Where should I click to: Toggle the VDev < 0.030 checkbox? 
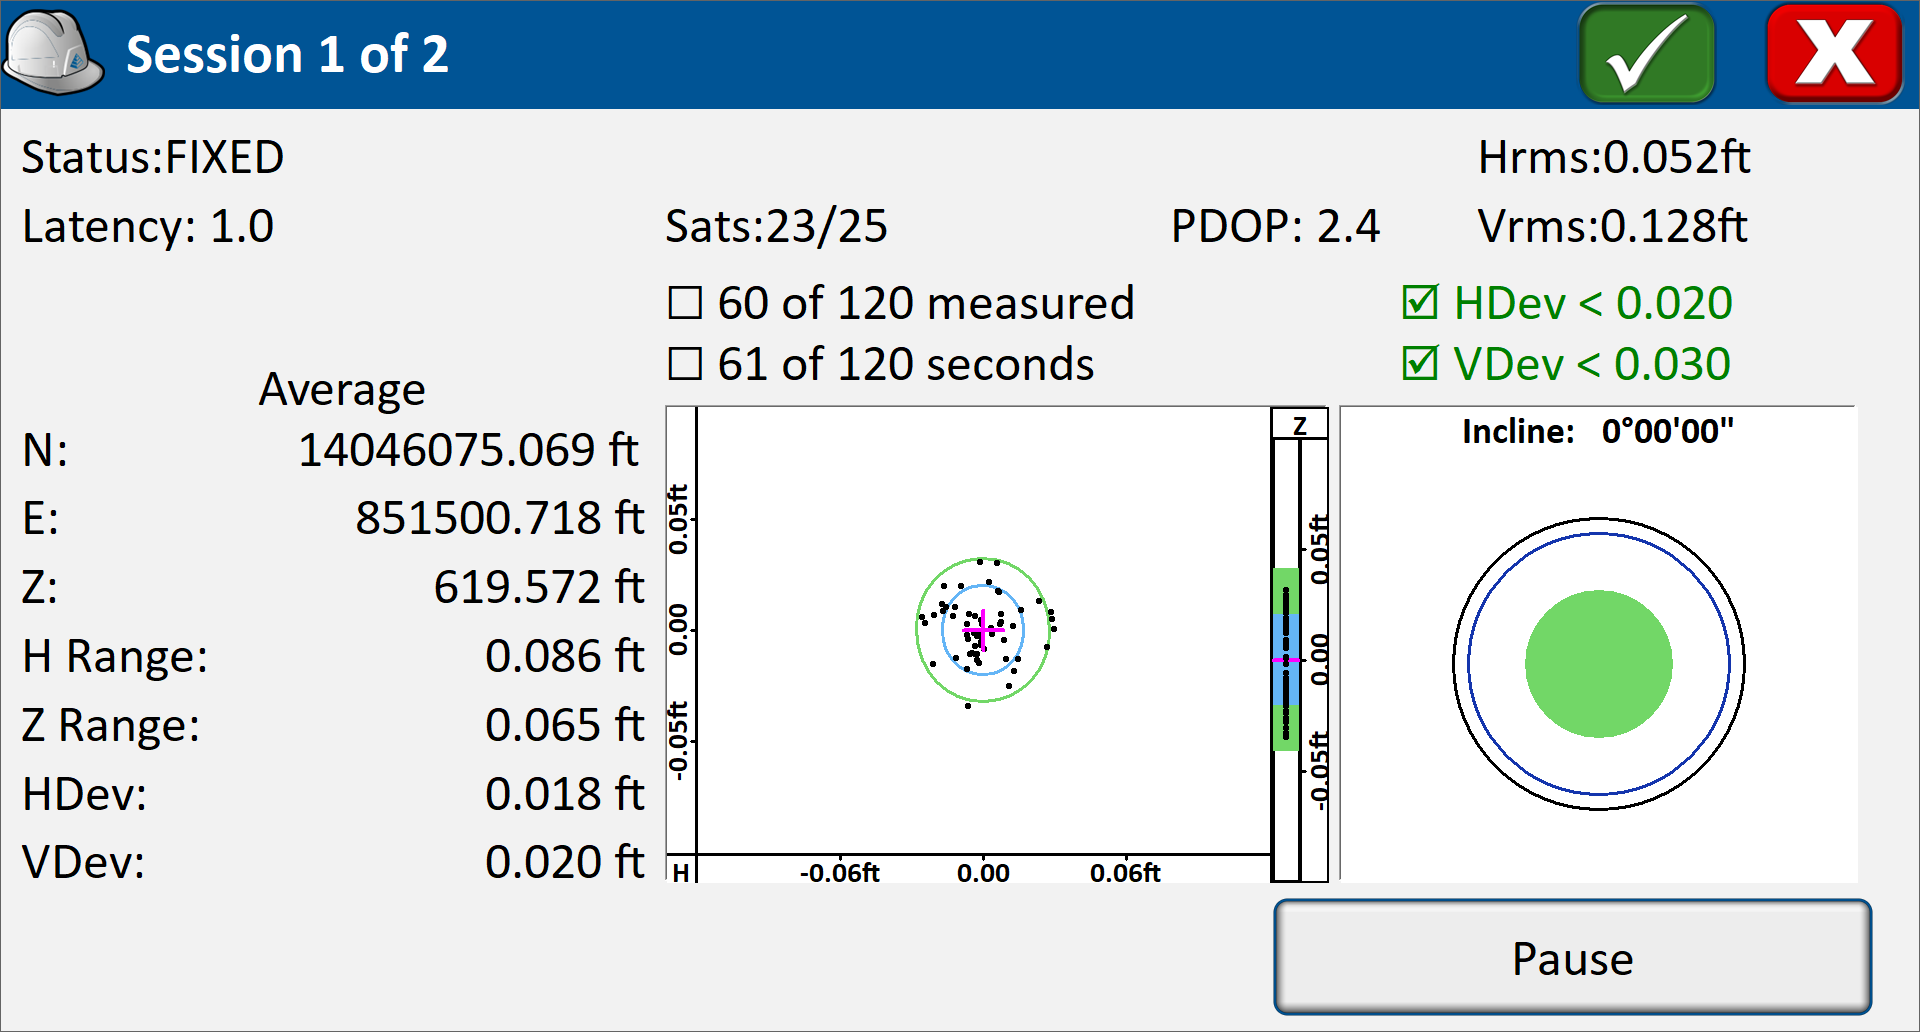pos(1420,363)
